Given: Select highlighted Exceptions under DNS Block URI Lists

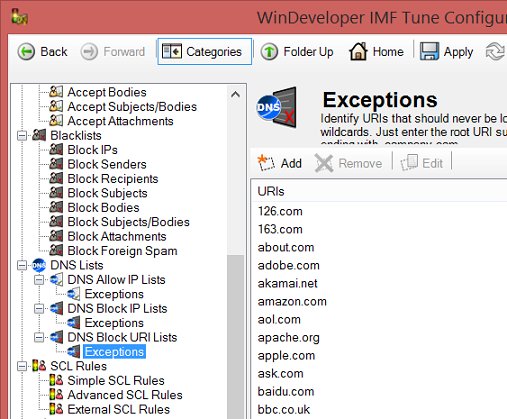Looking at the screenshot, I should pyautogui.click(x=114, y=352).
